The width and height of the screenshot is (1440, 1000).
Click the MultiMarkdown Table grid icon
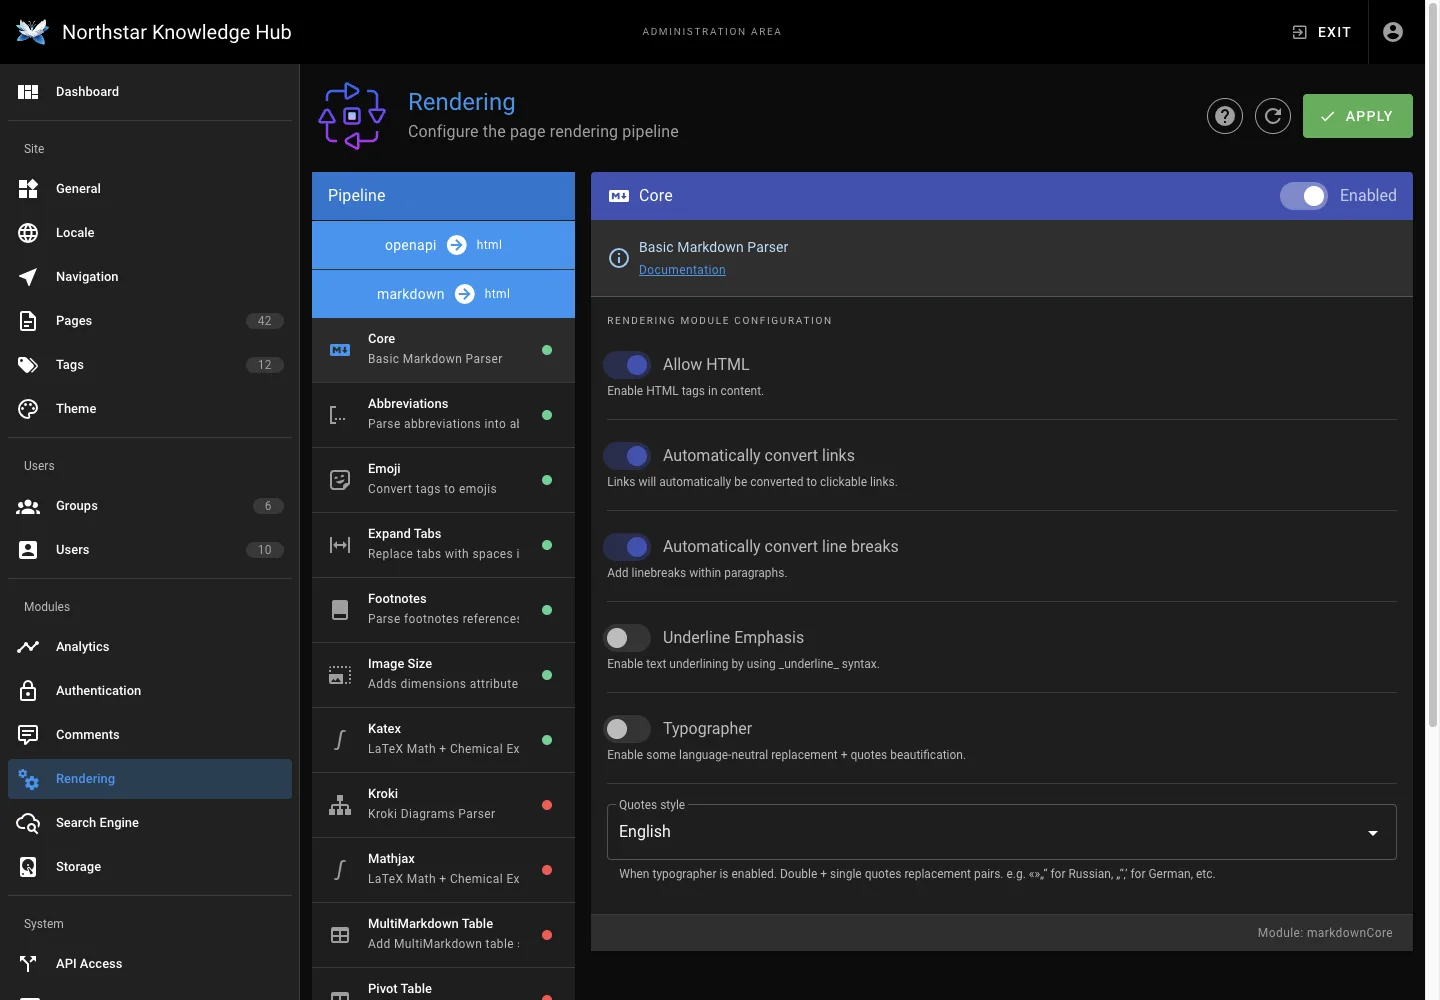pyautogui.click(x=340, y=935)
